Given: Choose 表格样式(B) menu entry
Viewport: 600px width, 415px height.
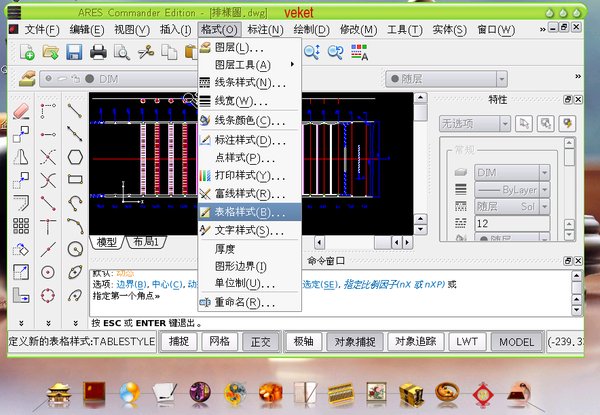Looking at the screenshot, I should (249, 212).
